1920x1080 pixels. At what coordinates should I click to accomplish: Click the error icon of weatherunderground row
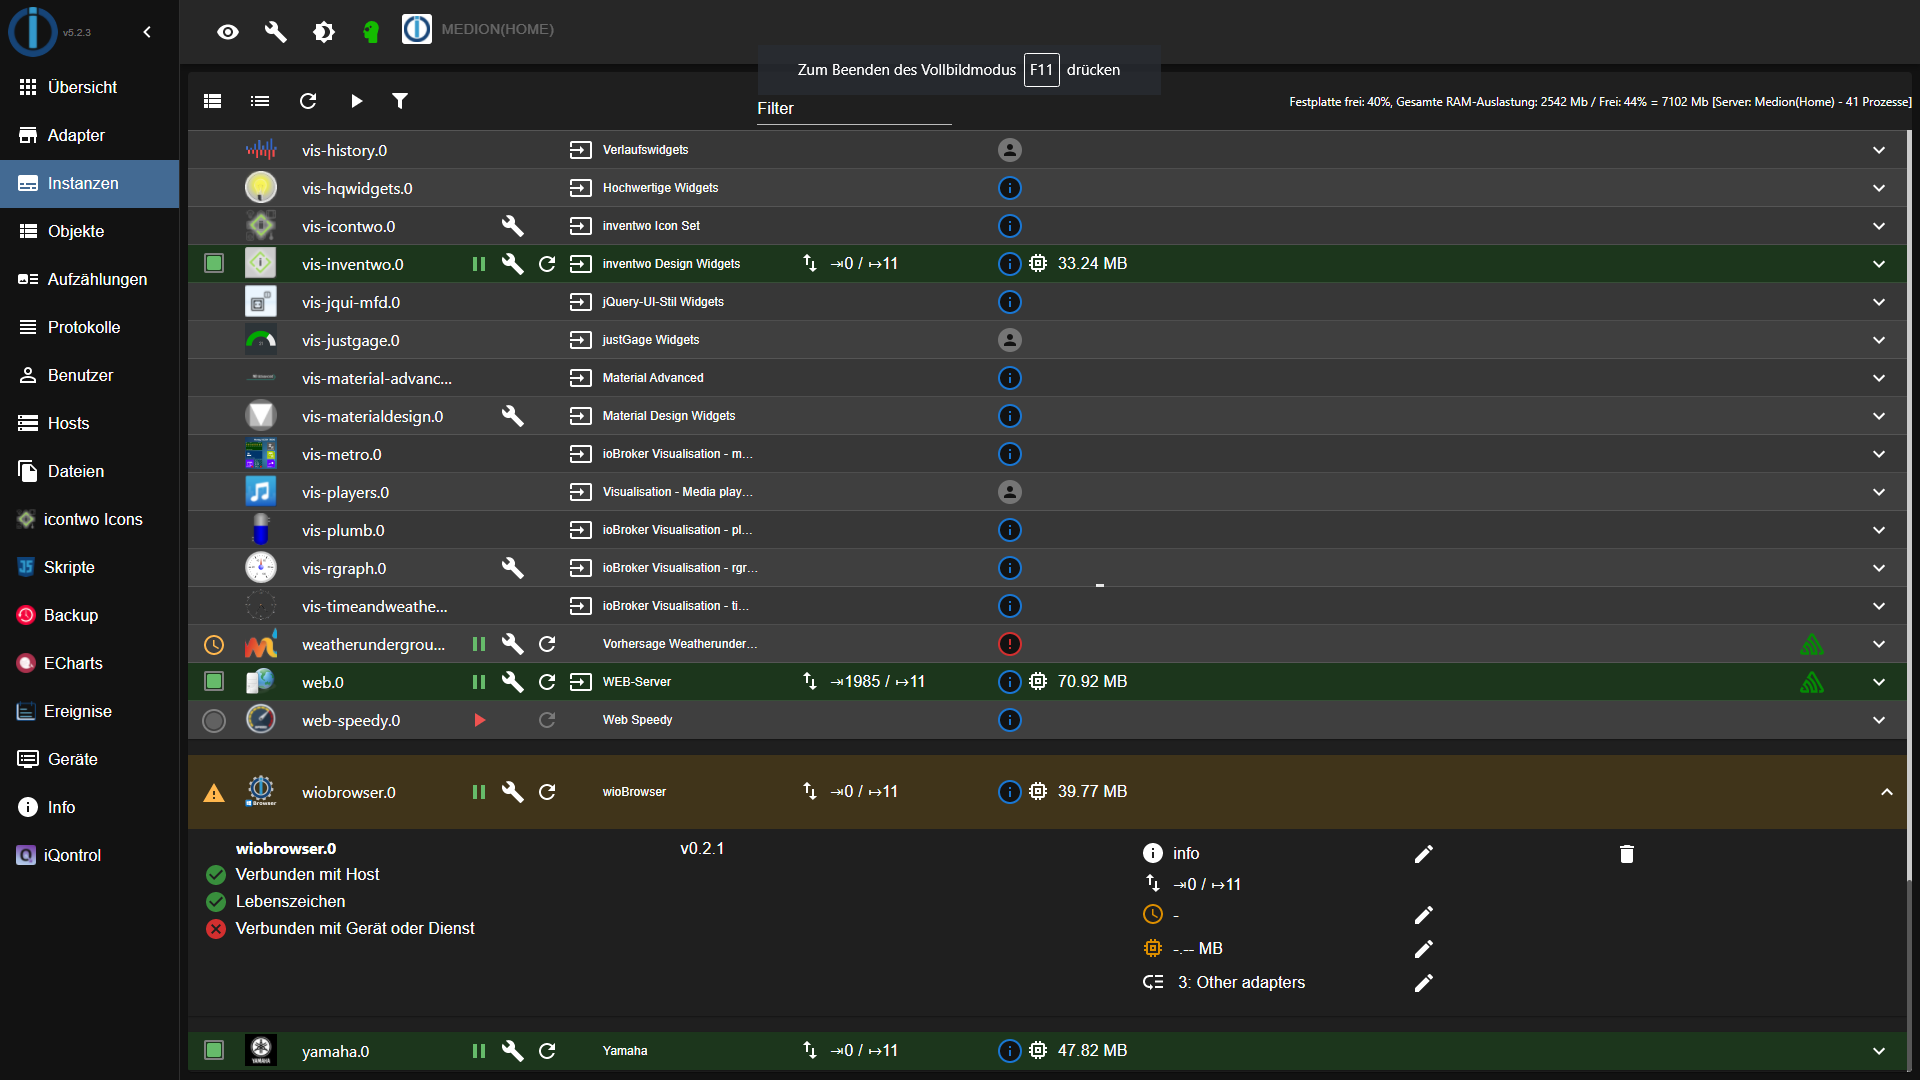(1010, 644)
